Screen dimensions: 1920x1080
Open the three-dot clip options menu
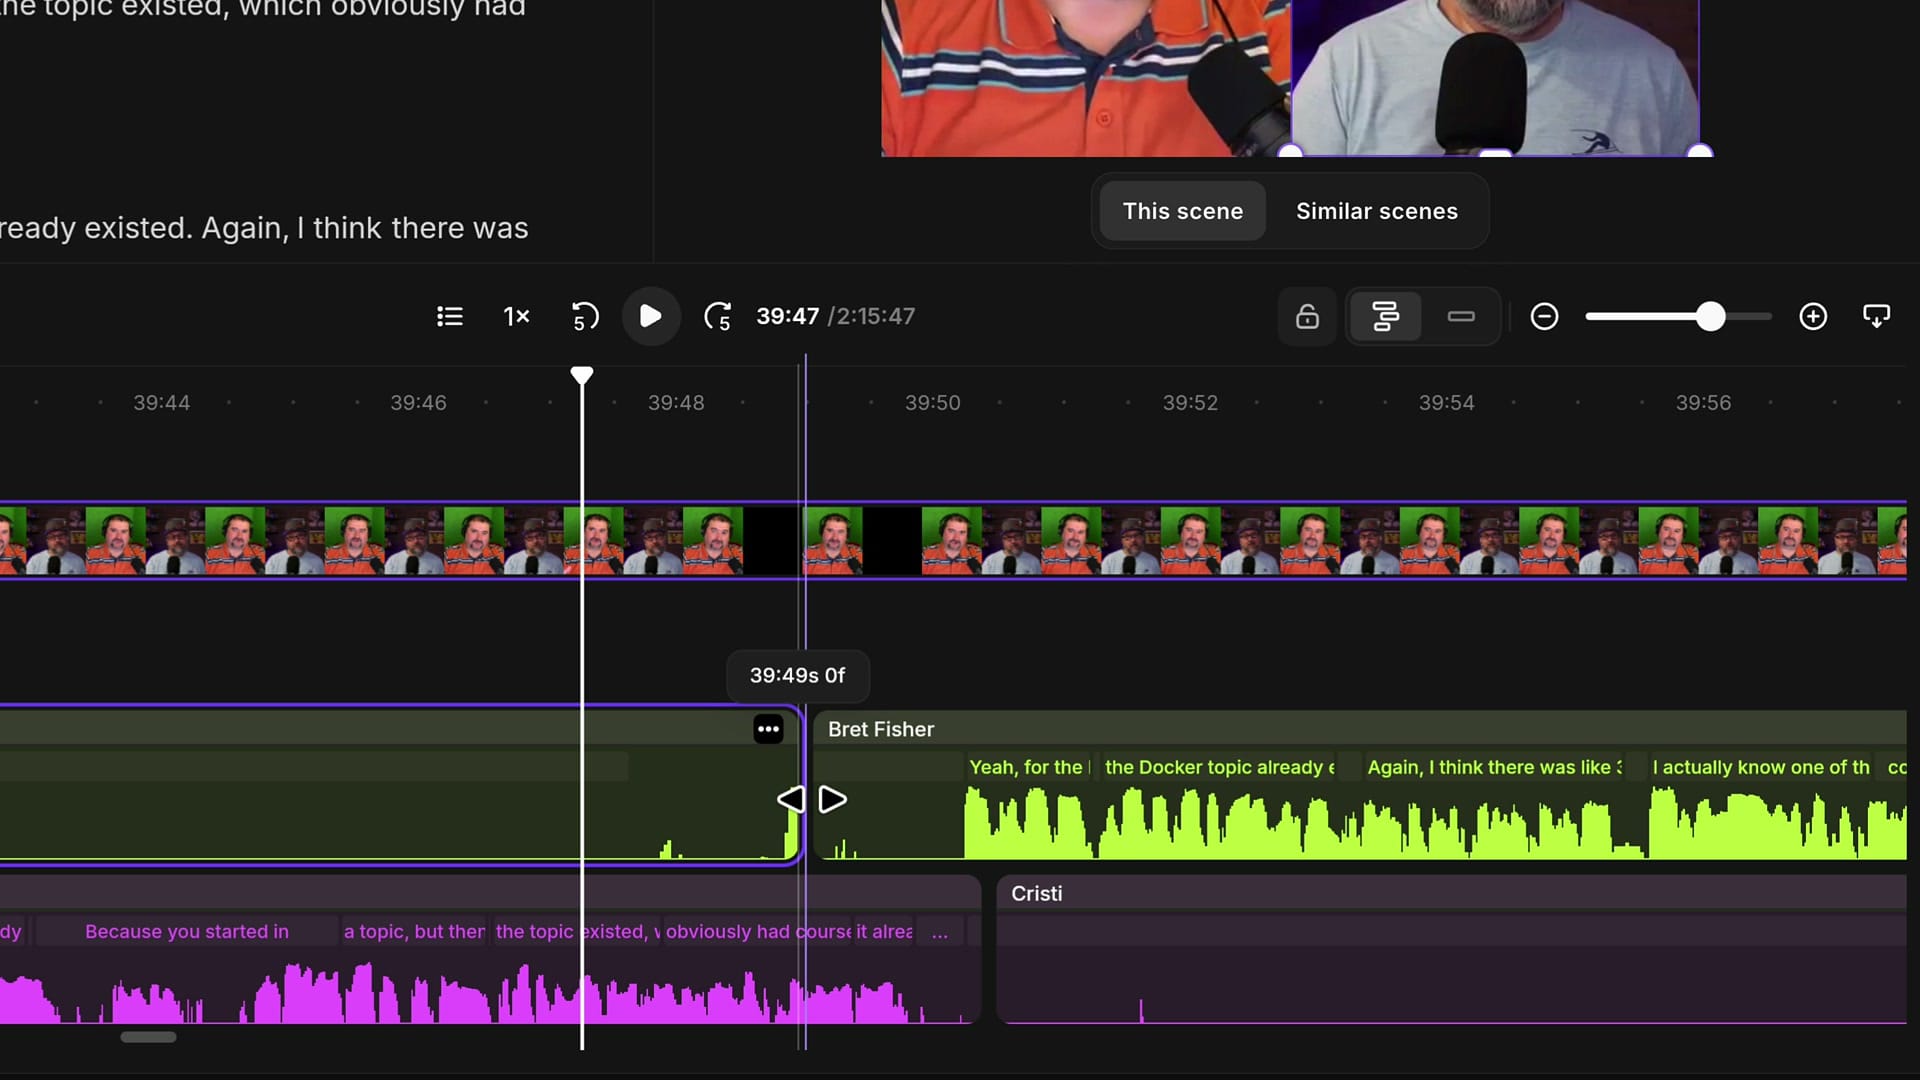[x=768, y=729]
